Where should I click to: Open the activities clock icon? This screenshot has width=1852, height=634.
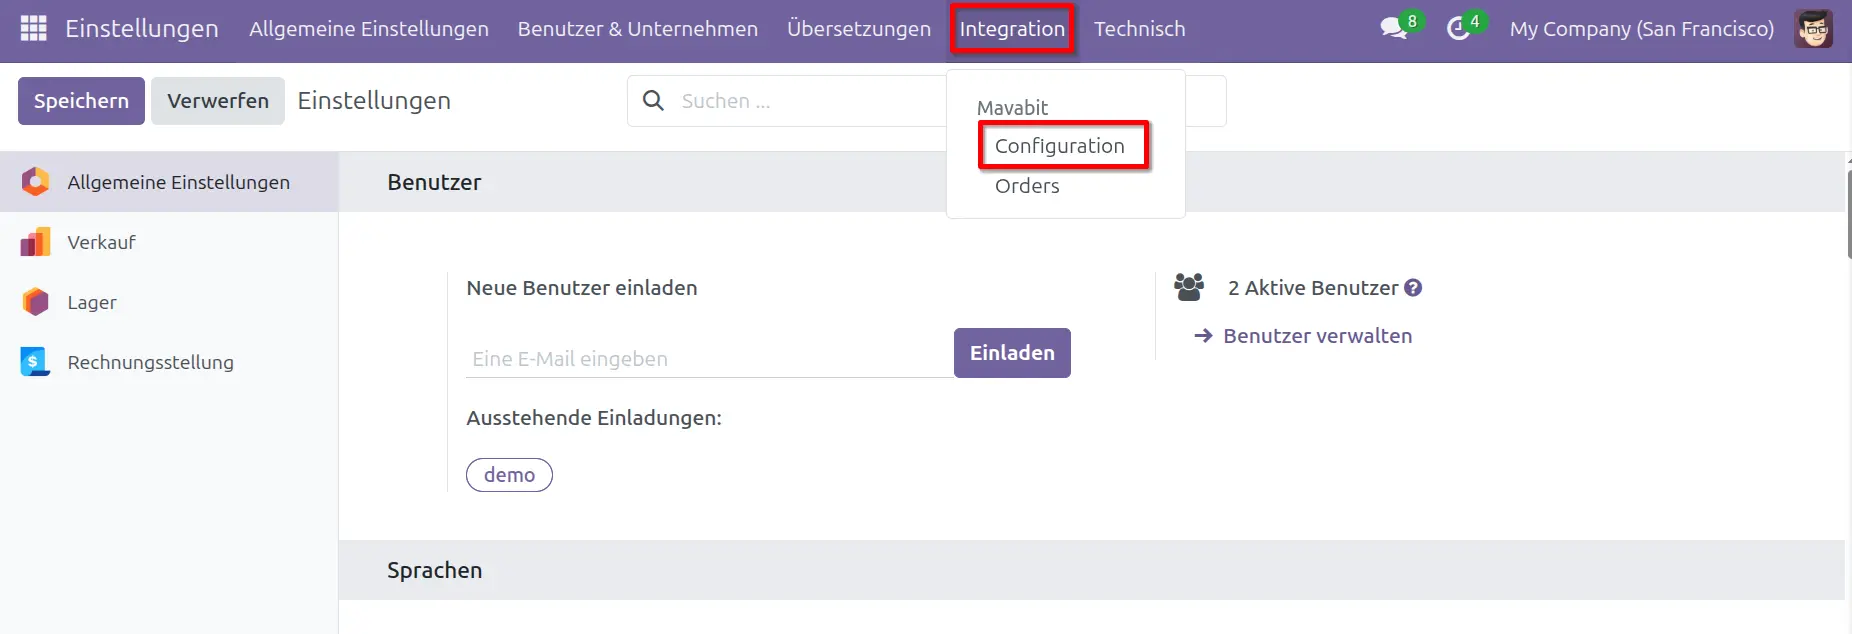click(x=1458, y=28)
